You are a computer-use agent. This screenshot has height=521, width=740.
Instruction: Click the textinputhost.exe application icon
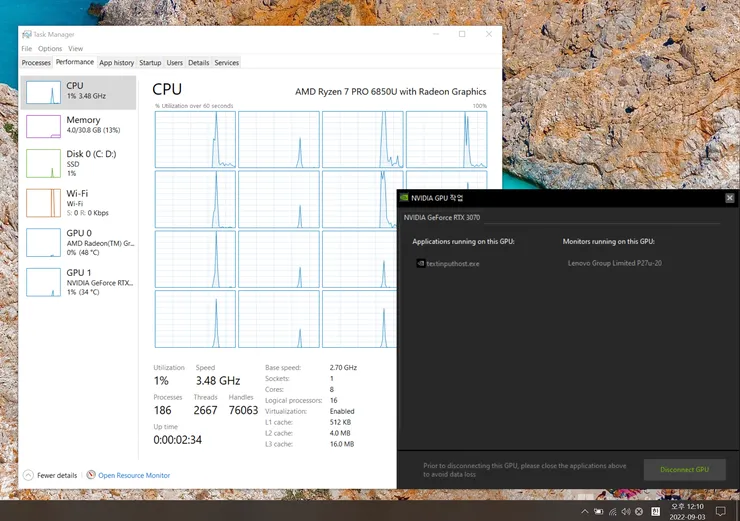click(420, 263)
